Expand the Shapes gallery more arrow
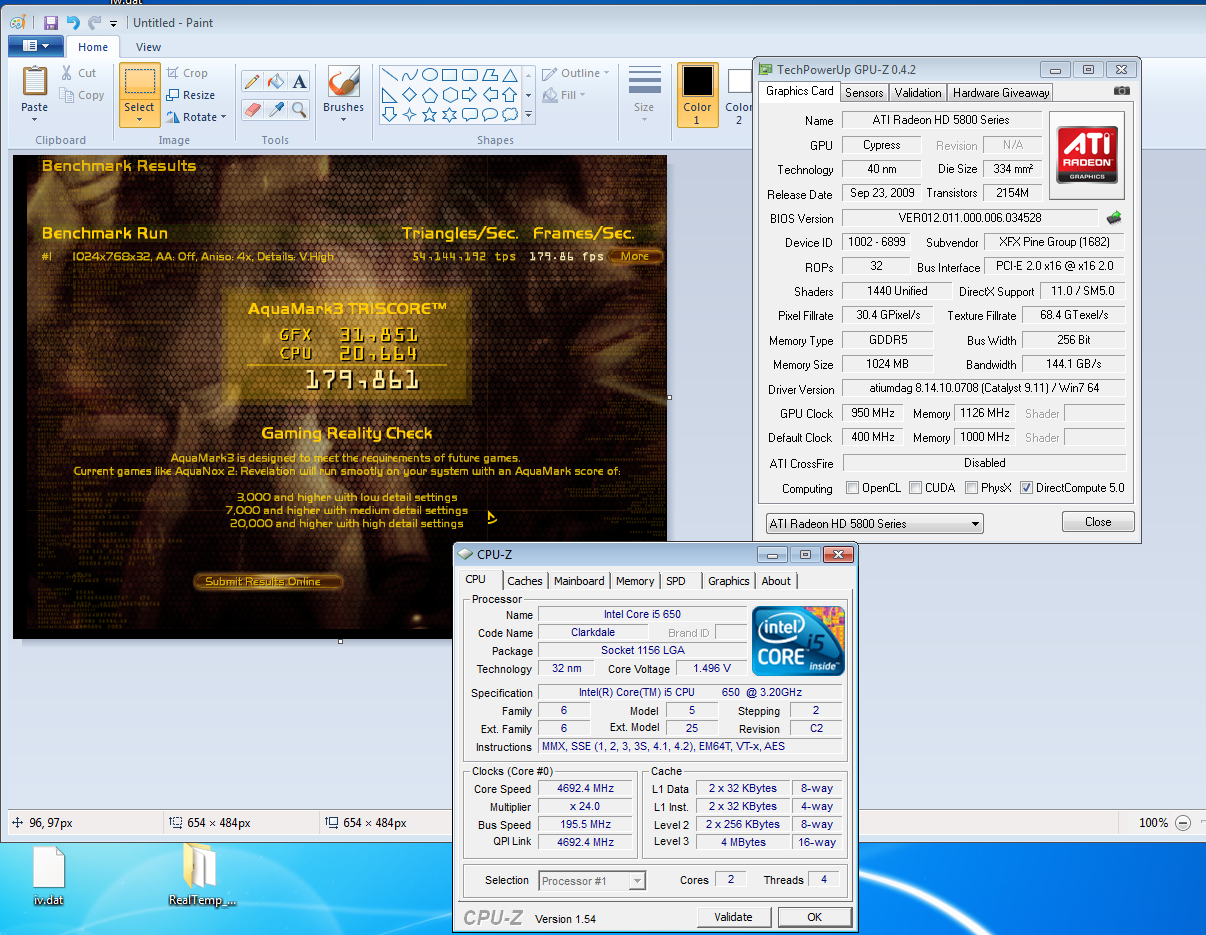 click(x=529, y=116)
